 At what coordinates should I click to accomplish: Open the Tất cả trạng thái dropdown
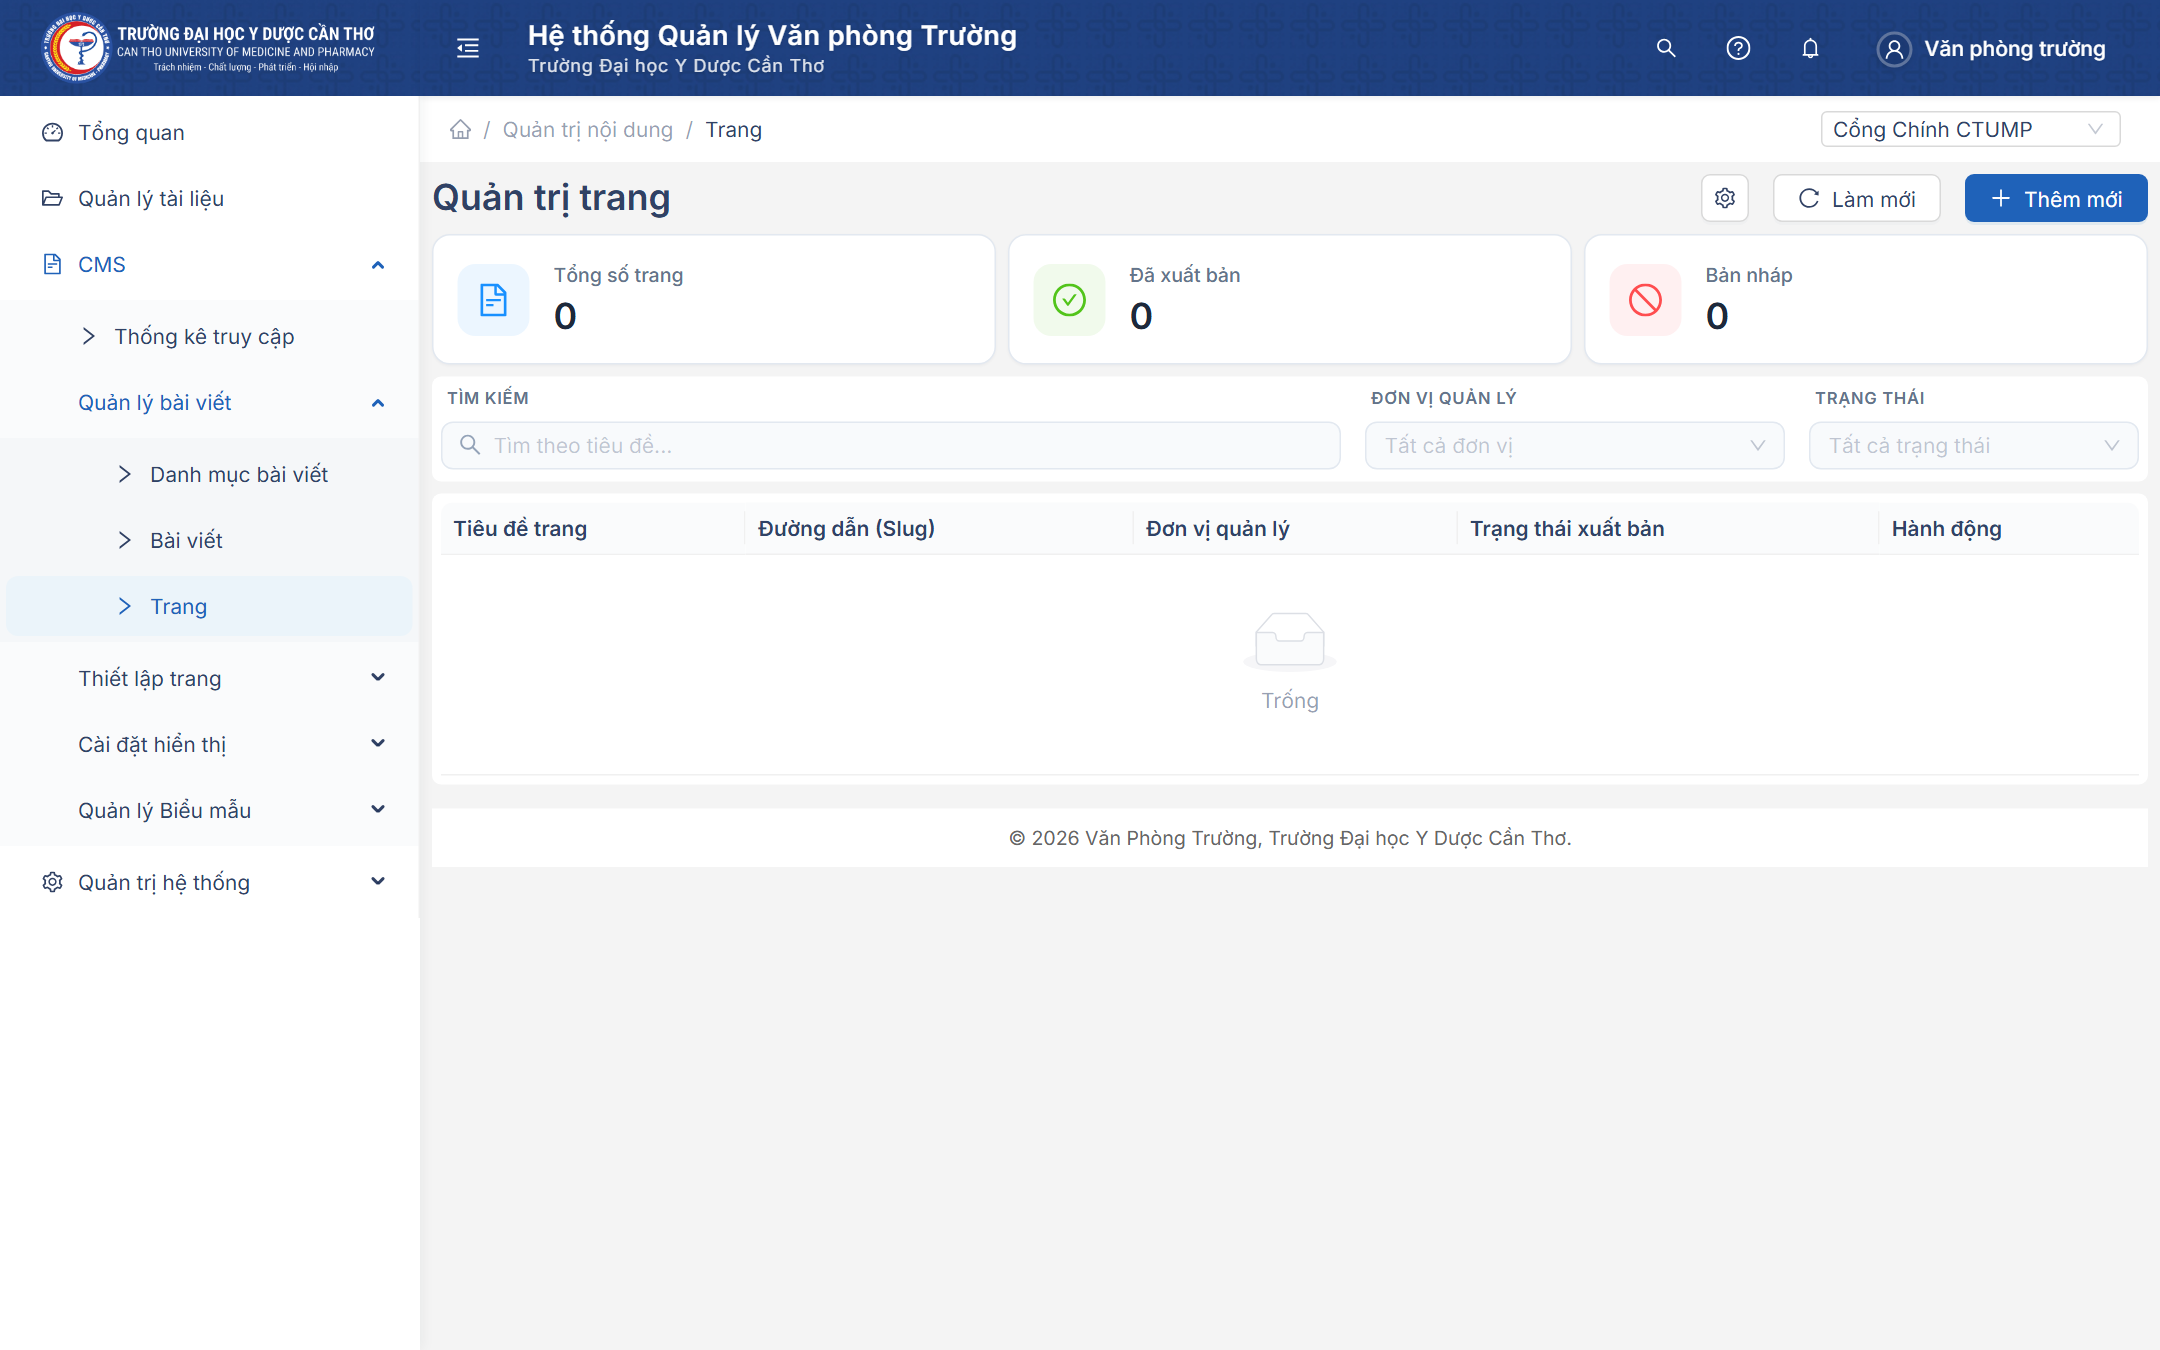click(1973, 446)
